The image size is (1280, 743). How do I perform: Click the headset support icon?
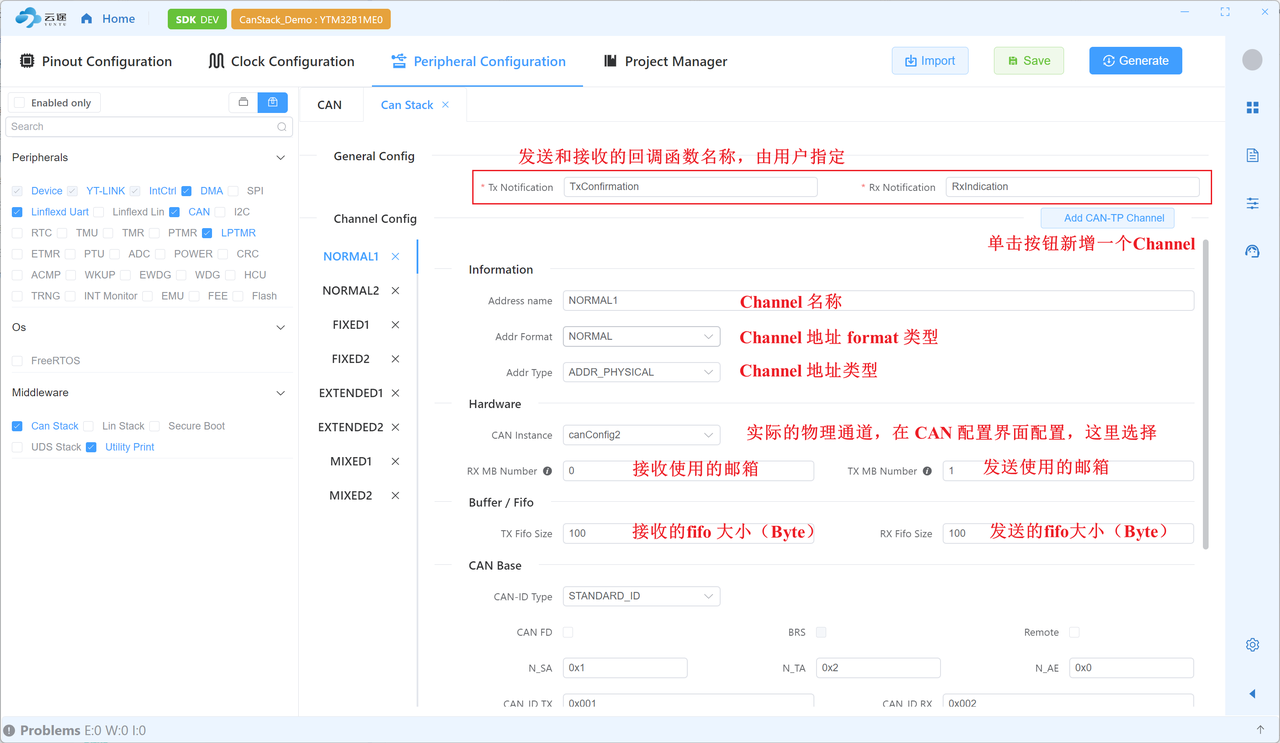[1252, 251]
